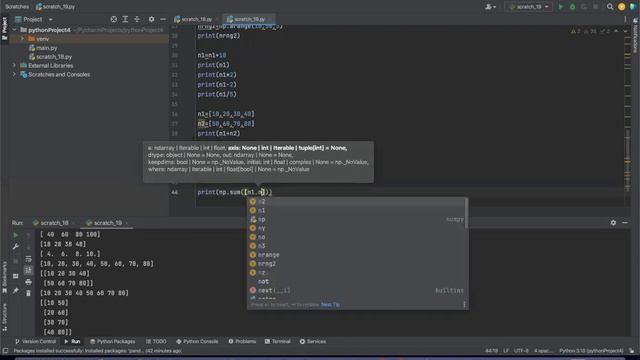Click UTF-8 encoding in status bar

click(x=521, y=351)
